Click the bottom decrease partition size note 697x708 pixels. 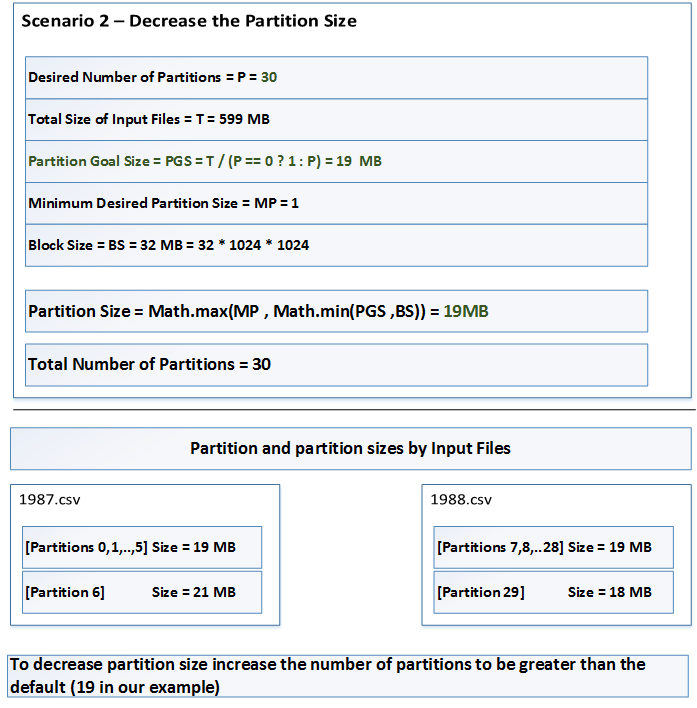(348, 676)
